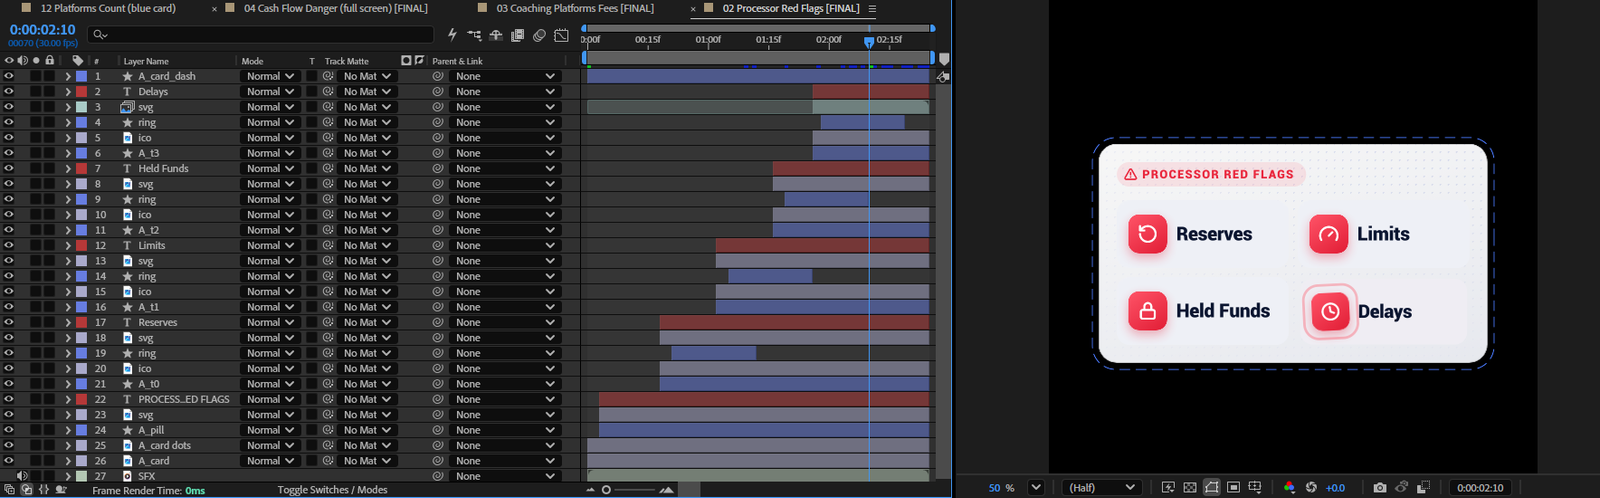Image resolution: width=1600 pixels, height=498 pixels.
Task: Toggle visibility of Reserves layer
Action: click(x=9, y=322)
